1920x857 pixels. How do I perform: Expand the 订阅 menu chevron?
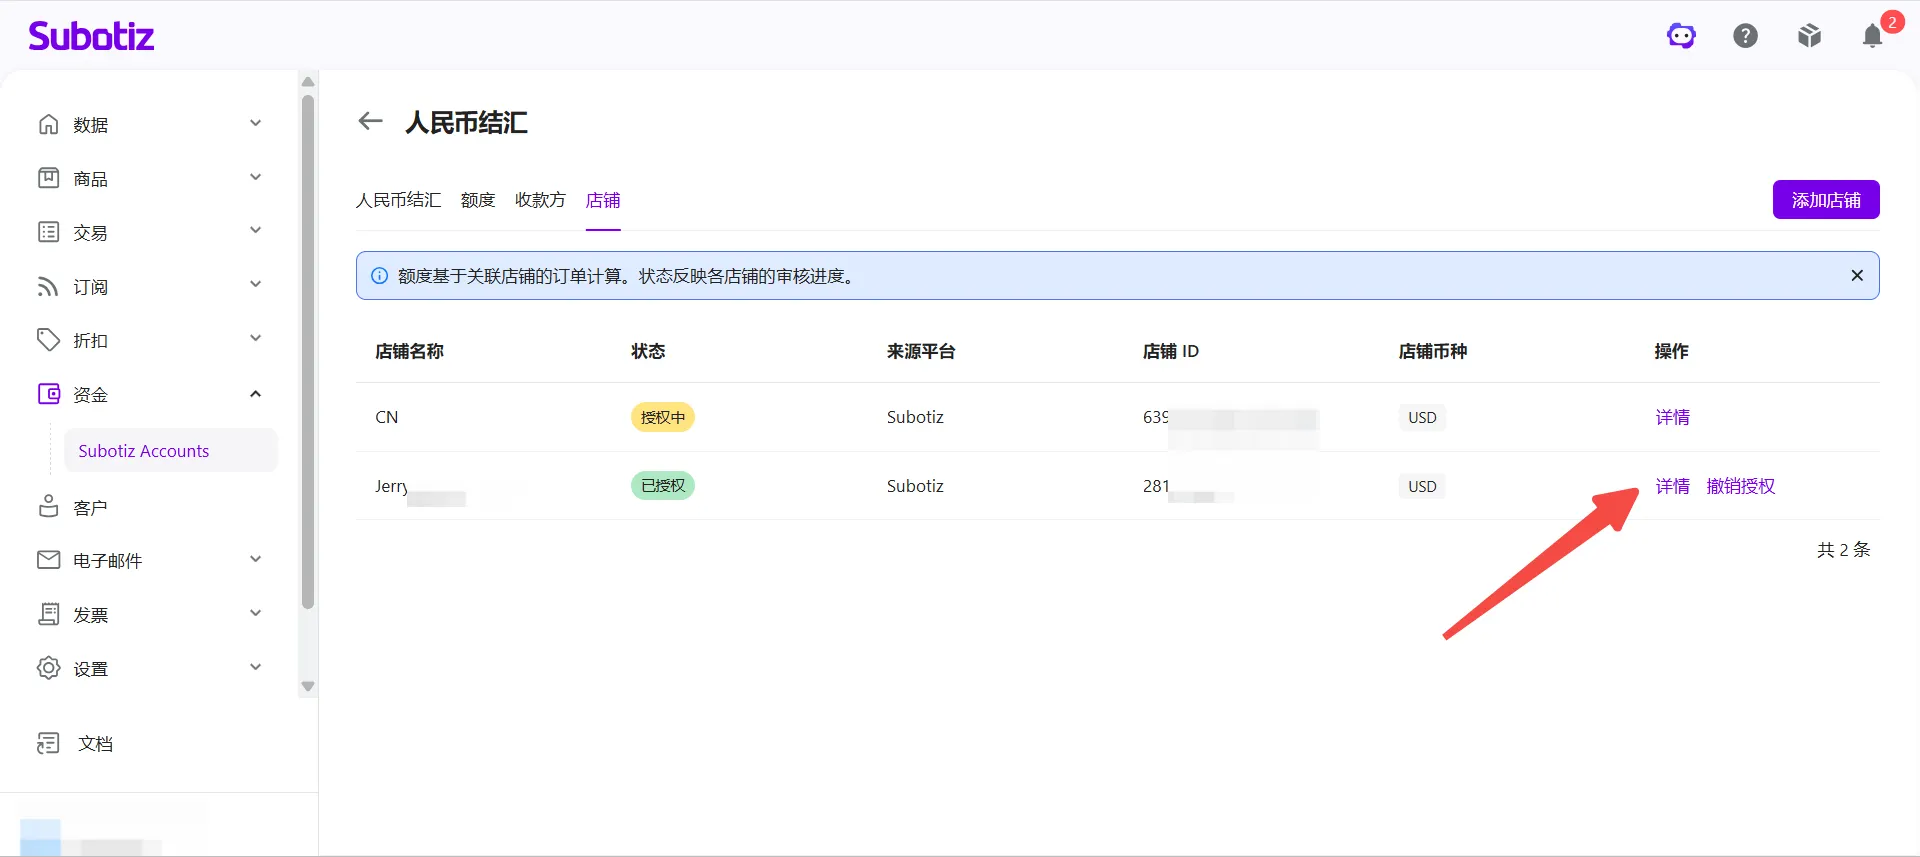(255, 284)
